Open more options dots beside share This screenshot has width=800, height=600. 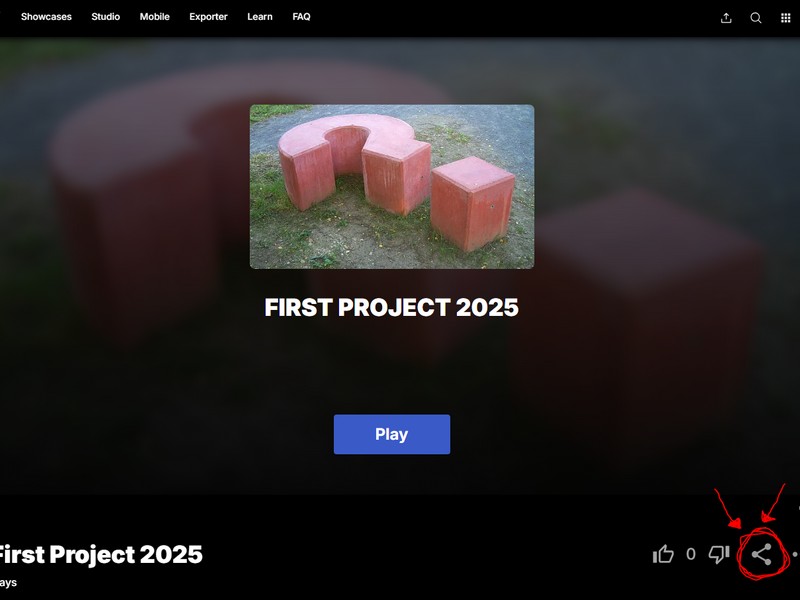tap(796, 554)
